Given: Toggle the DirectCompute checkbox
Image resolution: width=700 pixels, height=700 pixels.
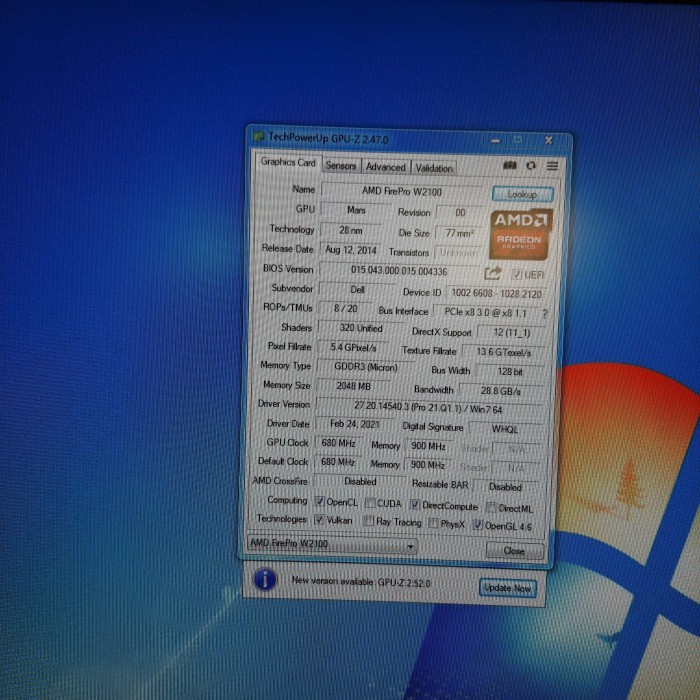Looking at the screenshot, I should (415, 505).
